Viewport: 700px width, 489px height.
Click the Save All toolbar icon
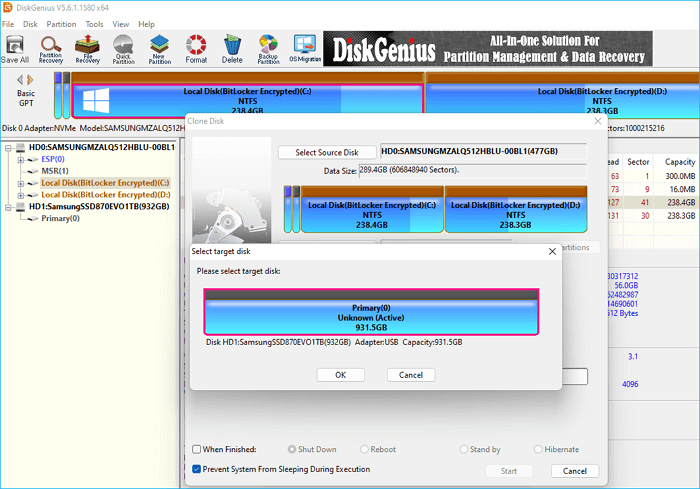pyautogui.click(x=15, y=49)
